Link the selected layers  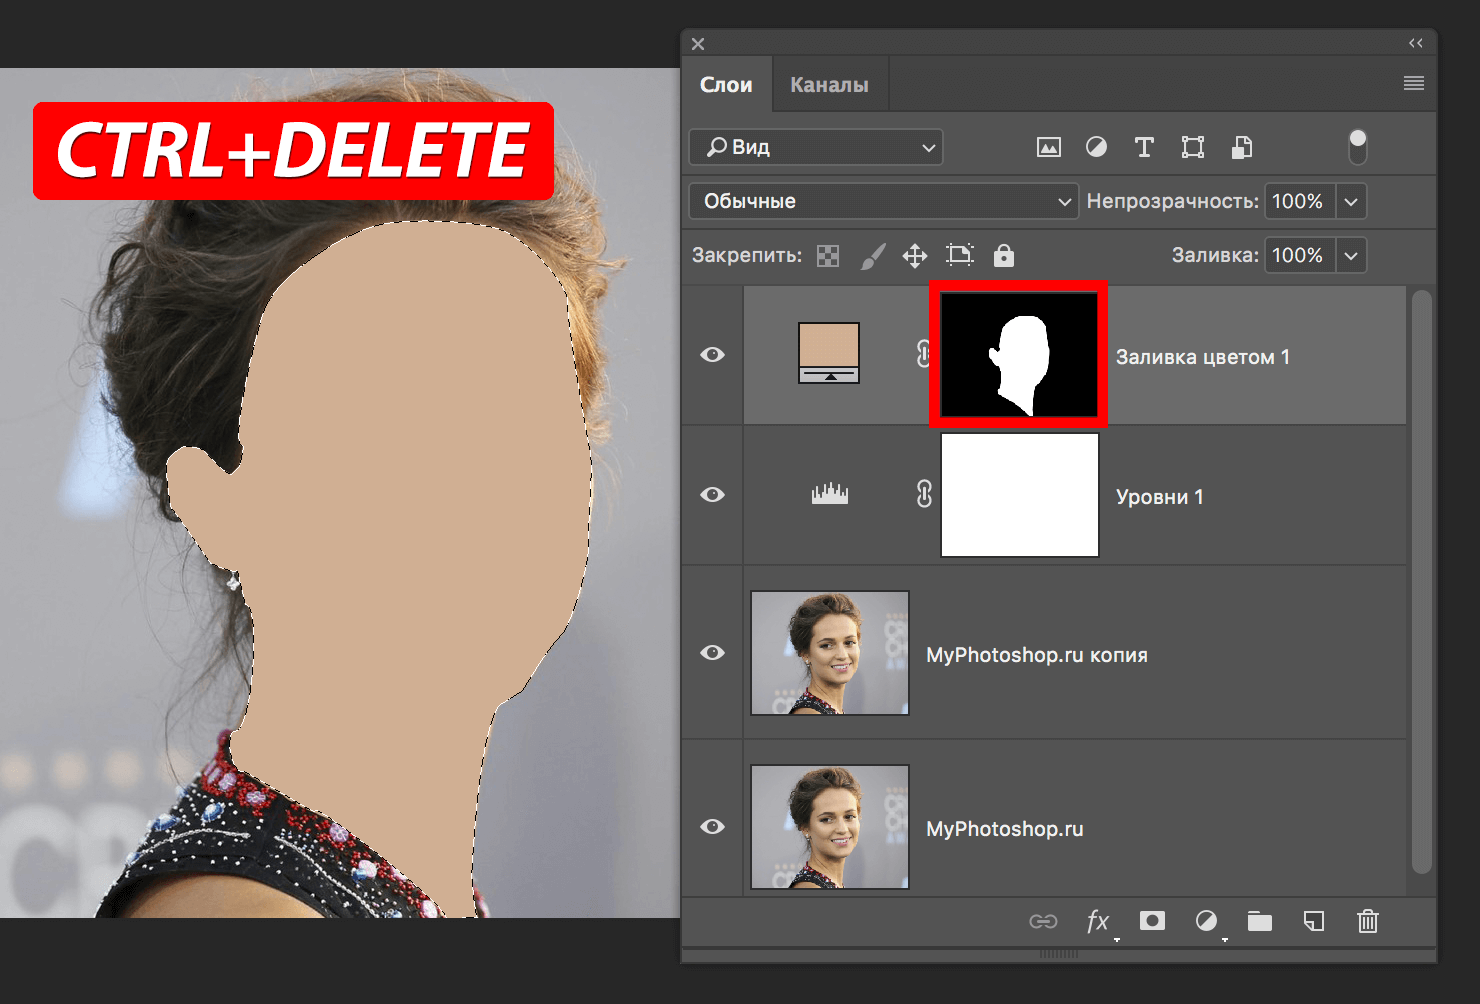point(1043,921)
